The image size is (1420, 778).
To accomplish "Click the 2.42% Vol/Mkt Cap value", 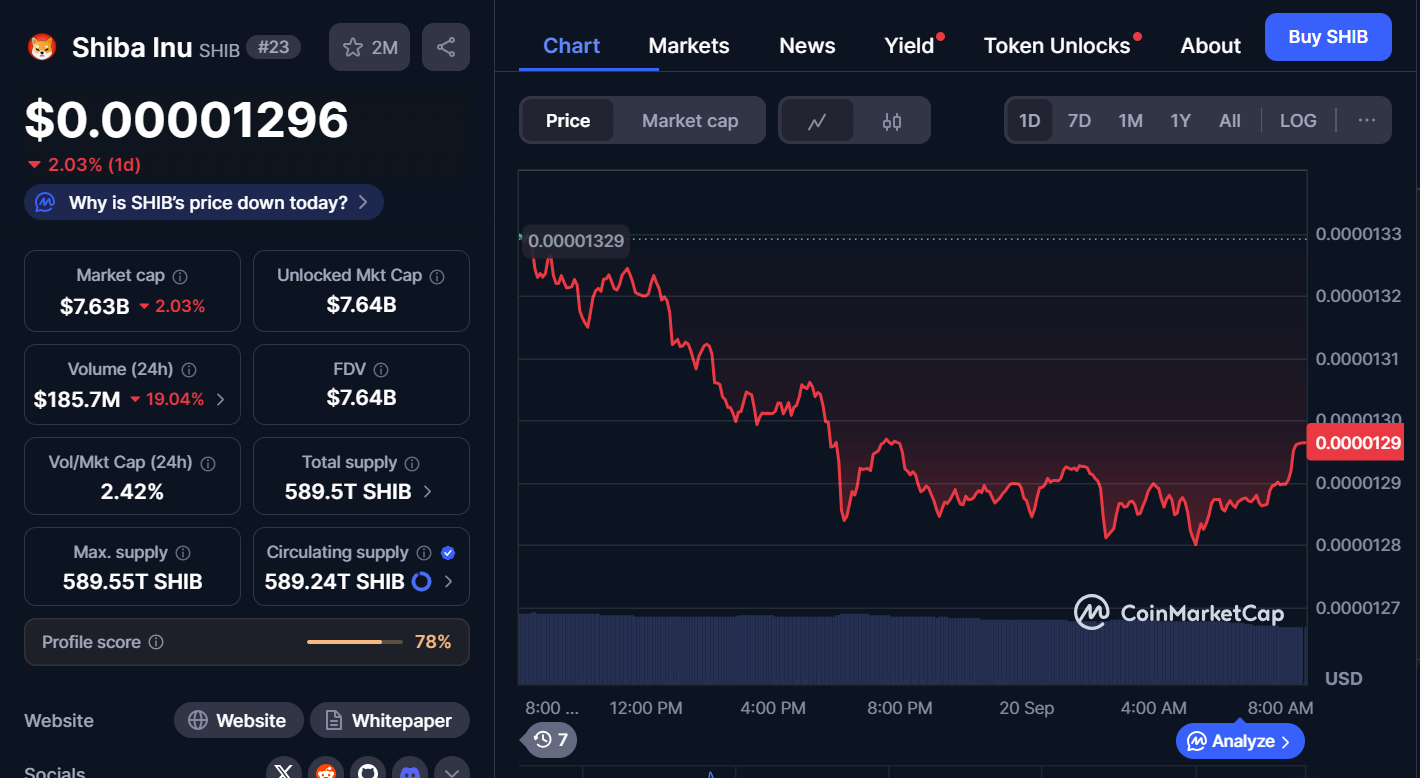I will pos(132,491).
